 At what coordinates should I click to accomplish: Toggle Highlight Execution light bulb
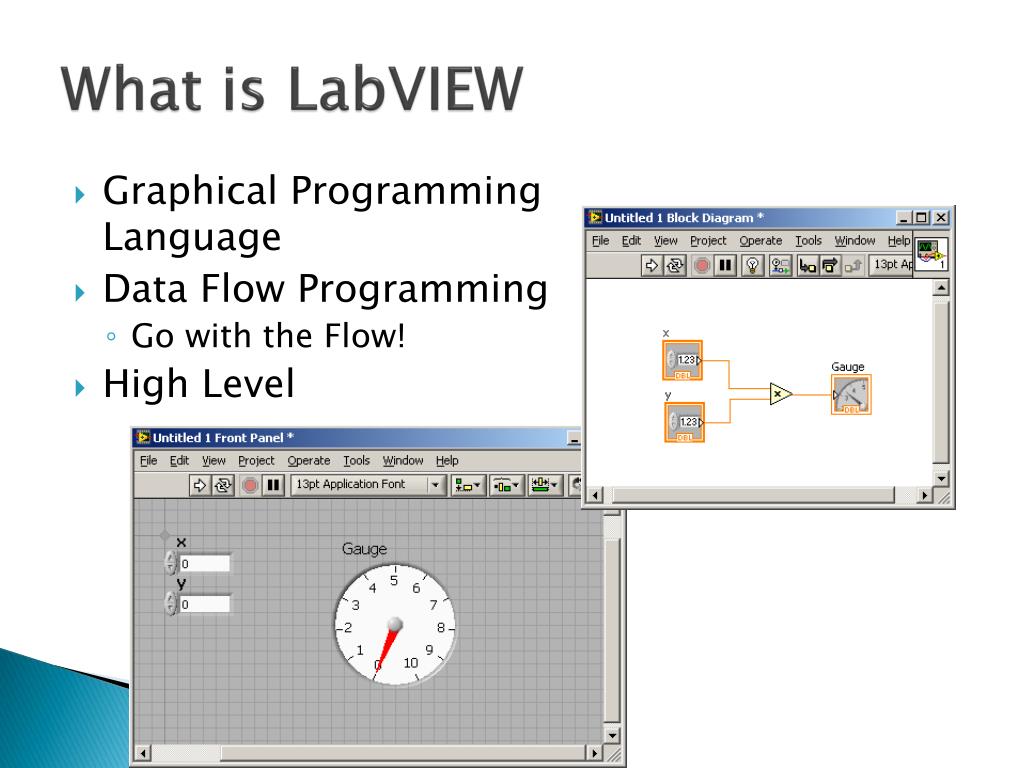coord(752,264)
